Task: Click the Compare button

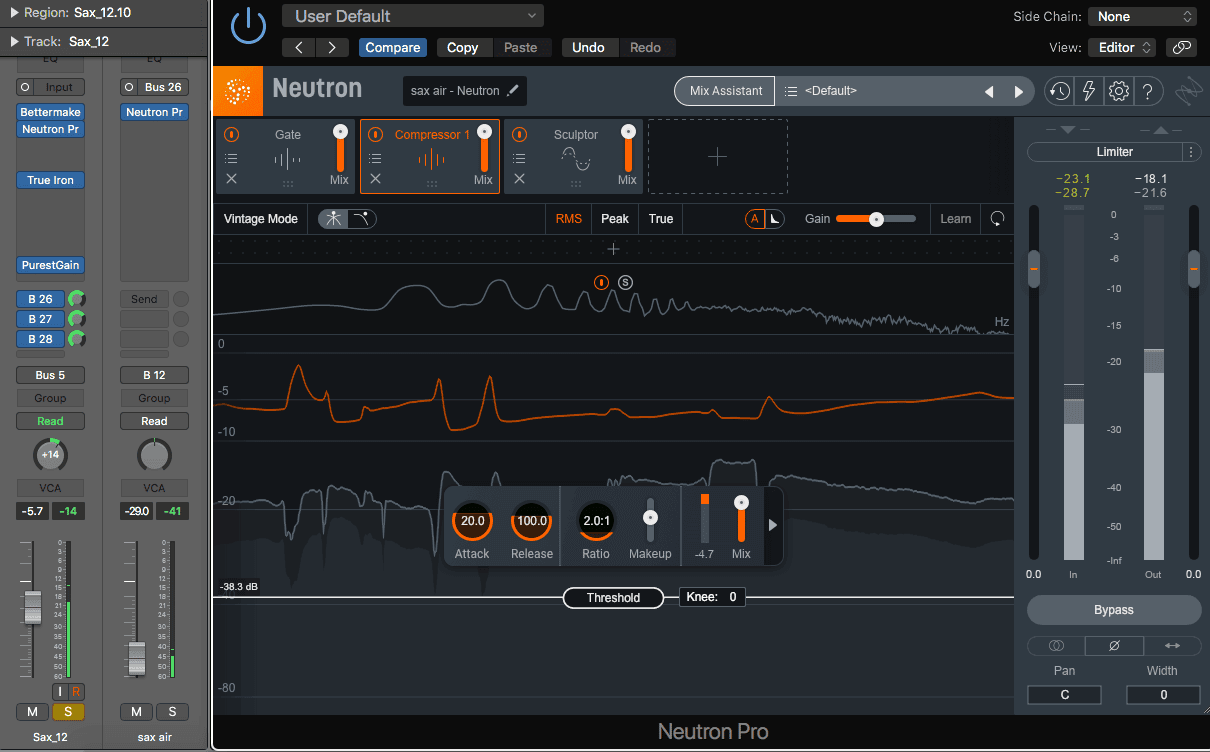Action: point(393,47)
